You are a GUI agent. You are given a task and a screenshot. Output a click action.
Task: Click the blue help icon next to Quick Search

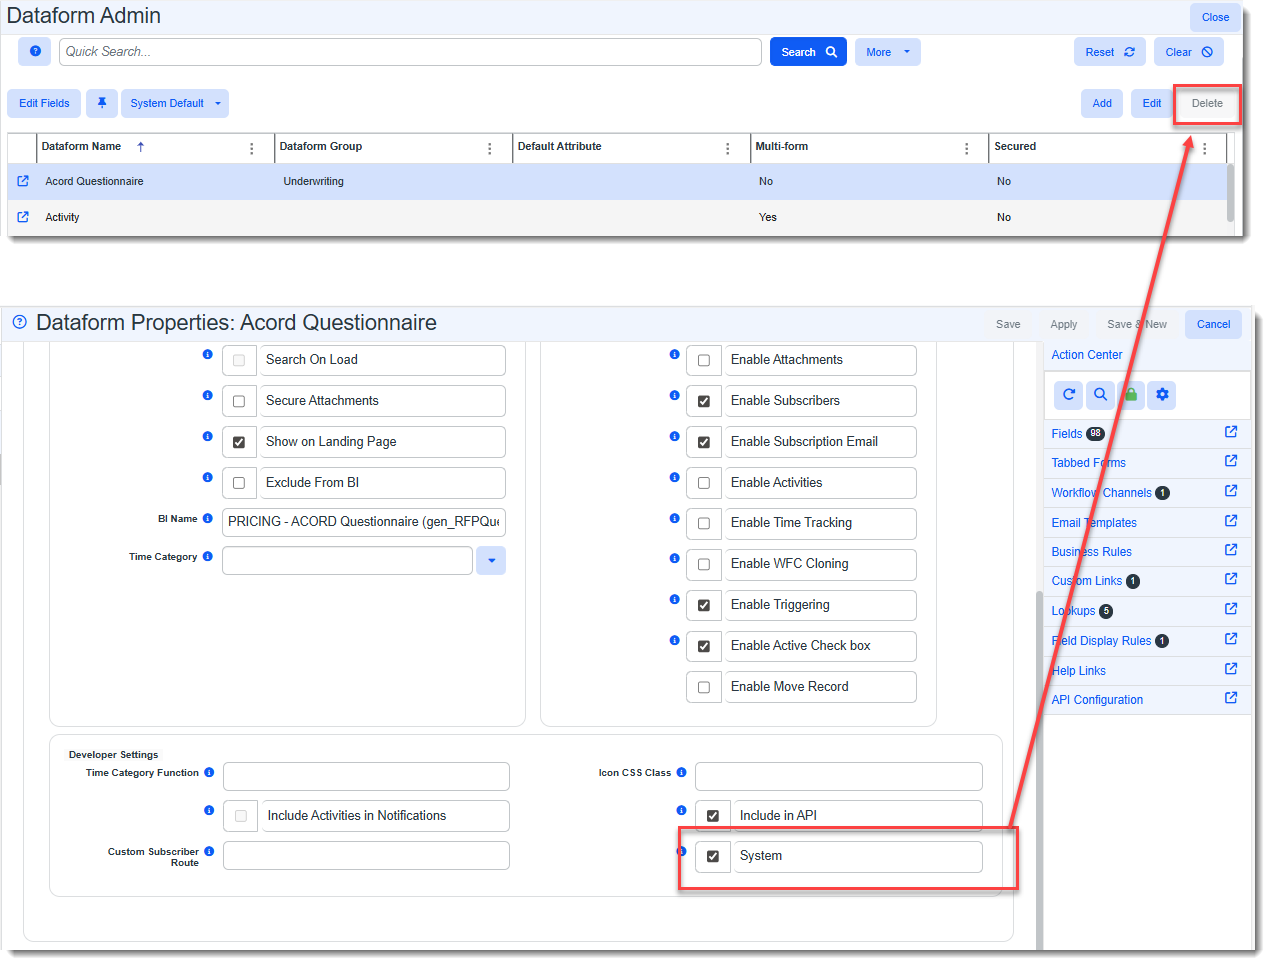coord(35,51)
